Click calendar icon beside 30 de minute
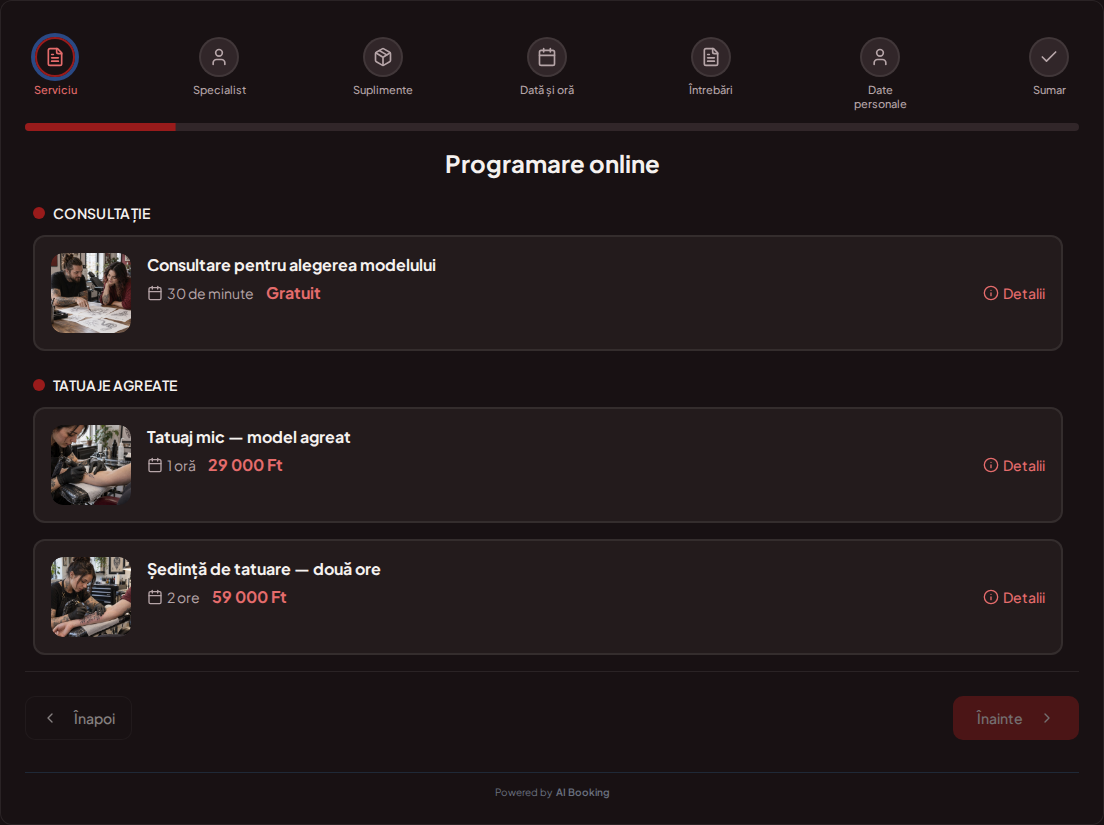The width and height of the screenshot is (1104, 825). tap(155, 294)
